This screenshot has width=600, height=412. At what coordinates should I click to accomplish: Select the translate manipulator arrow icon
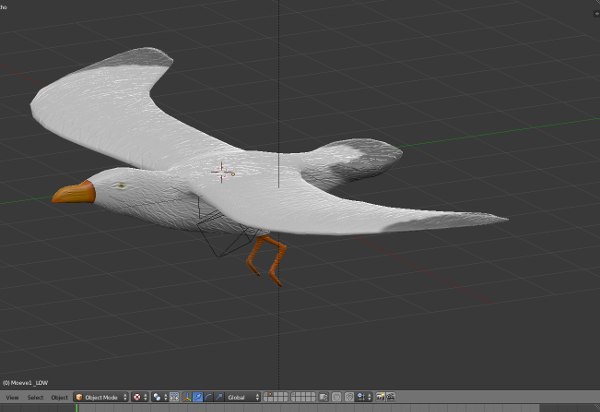click(x=197, y=397)
